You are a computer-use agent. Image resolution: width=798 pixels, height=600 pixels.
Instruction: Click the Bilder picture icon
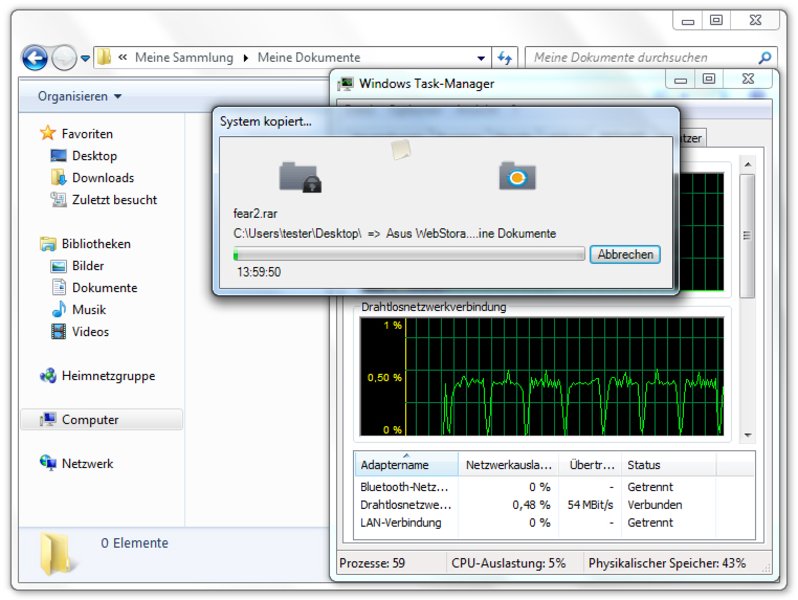click(59, 266)
